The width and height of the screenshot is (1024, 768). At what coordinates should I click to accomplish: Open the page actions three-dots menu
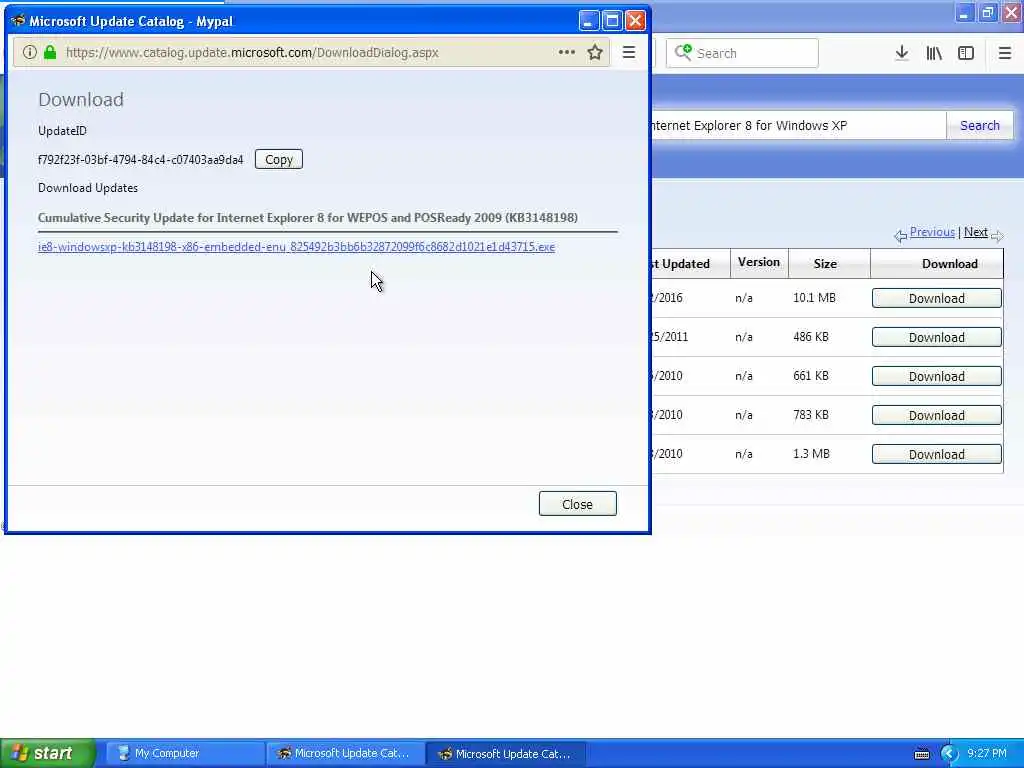pos(567,52)
